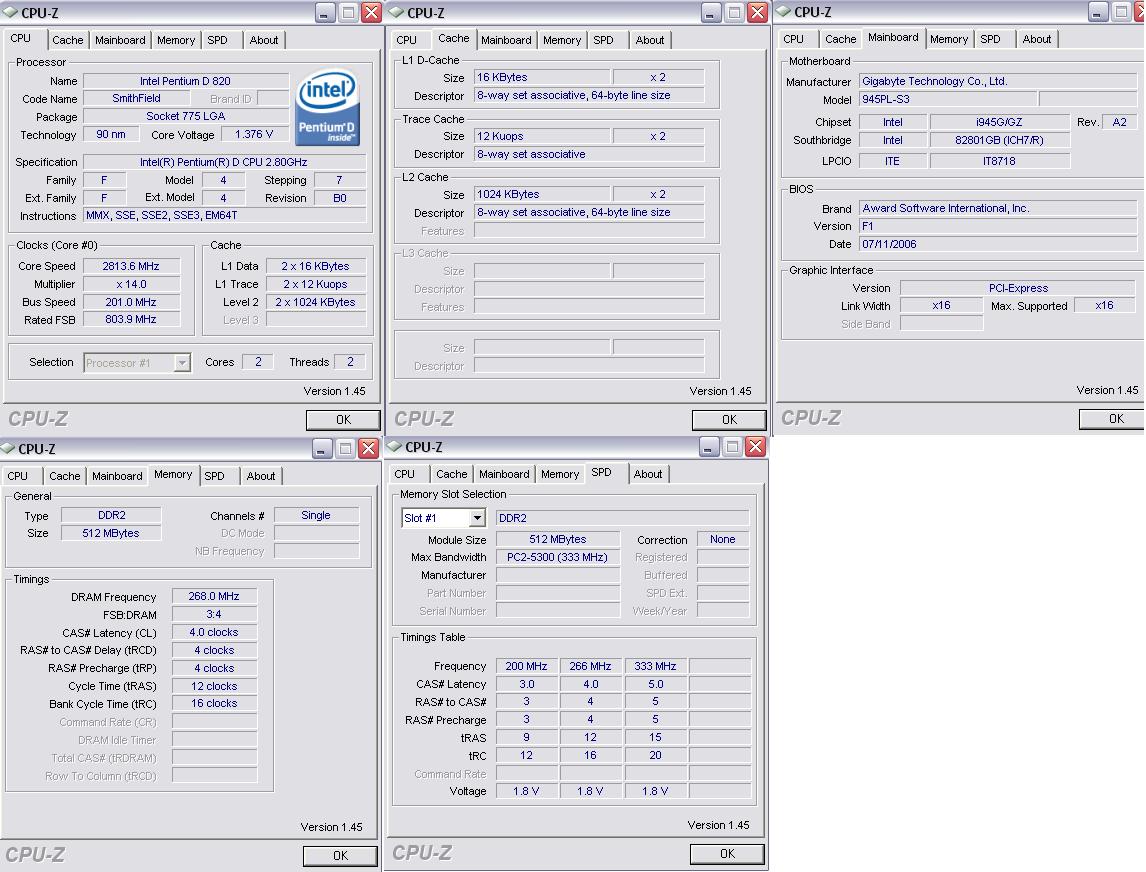Open Cache tab in the Motherboard window
The image size is (1146, 872).
click(x=840, y=39)
